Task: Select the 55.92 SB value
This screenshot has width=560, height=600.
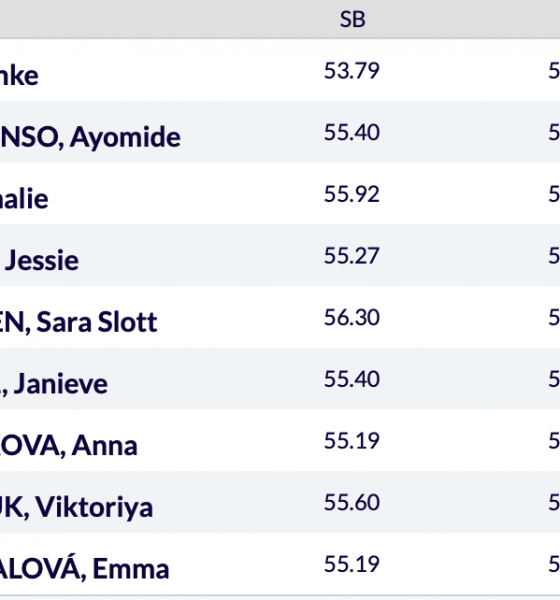Action: point(352,194)
